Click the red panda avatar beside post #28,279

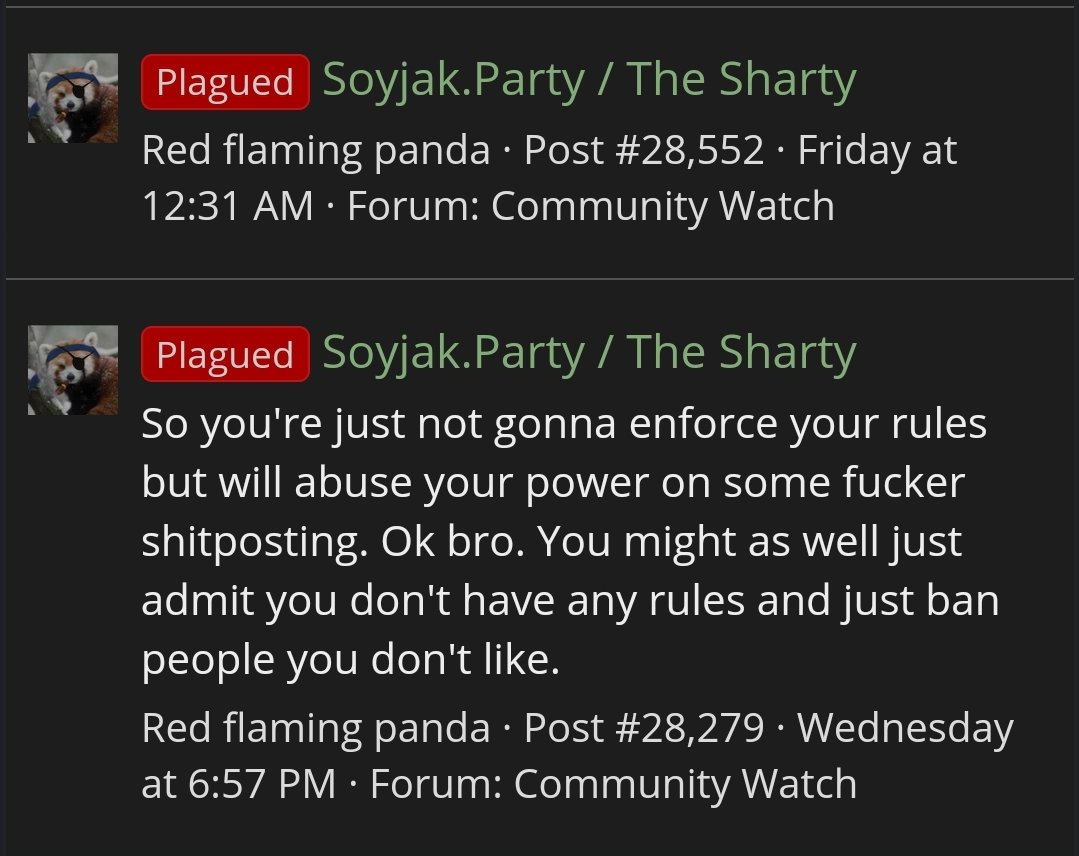(x=72, y=369)
